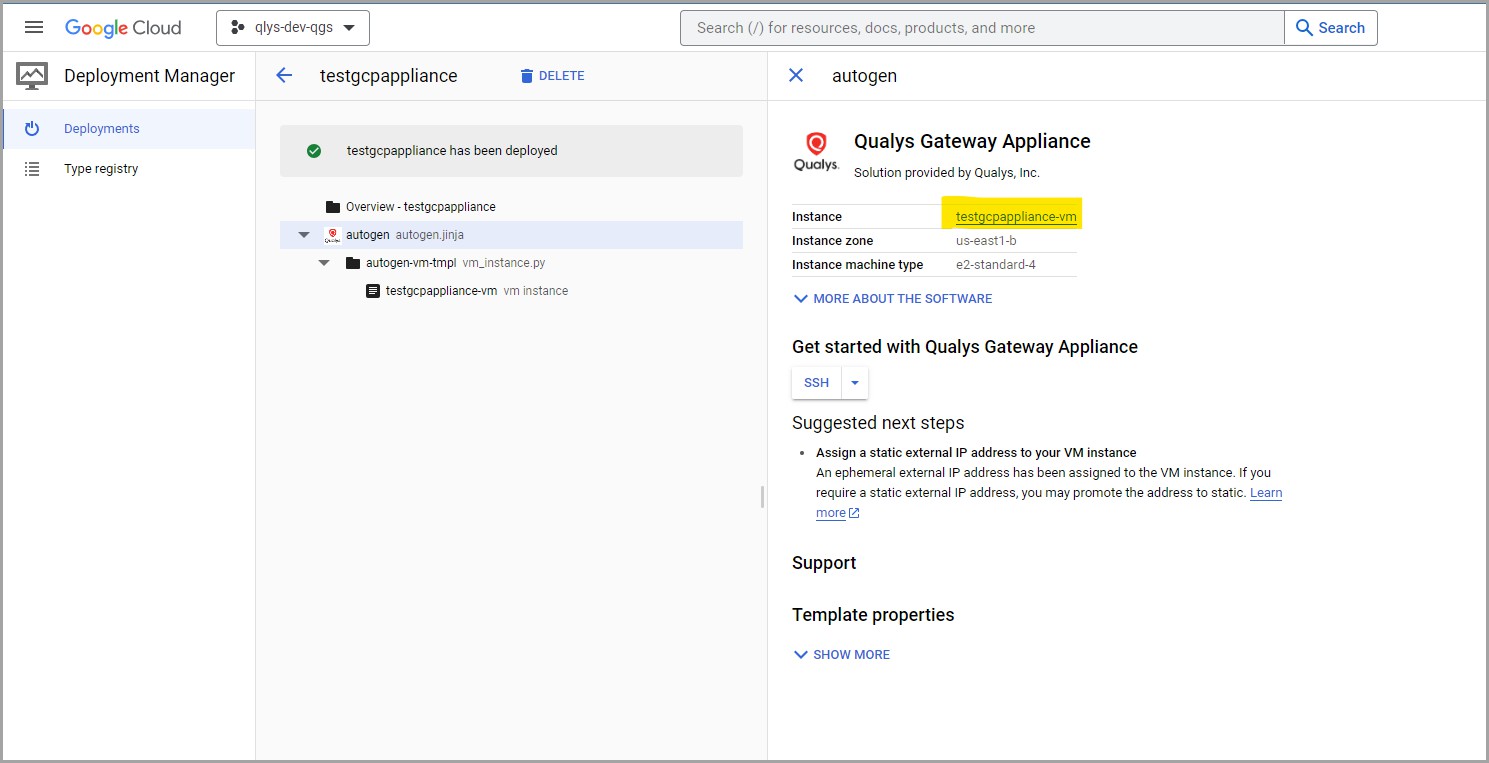The width and height of the screenshot is (1489, 763).
Task: Expand Show More template properties
Action: (841, 655)
